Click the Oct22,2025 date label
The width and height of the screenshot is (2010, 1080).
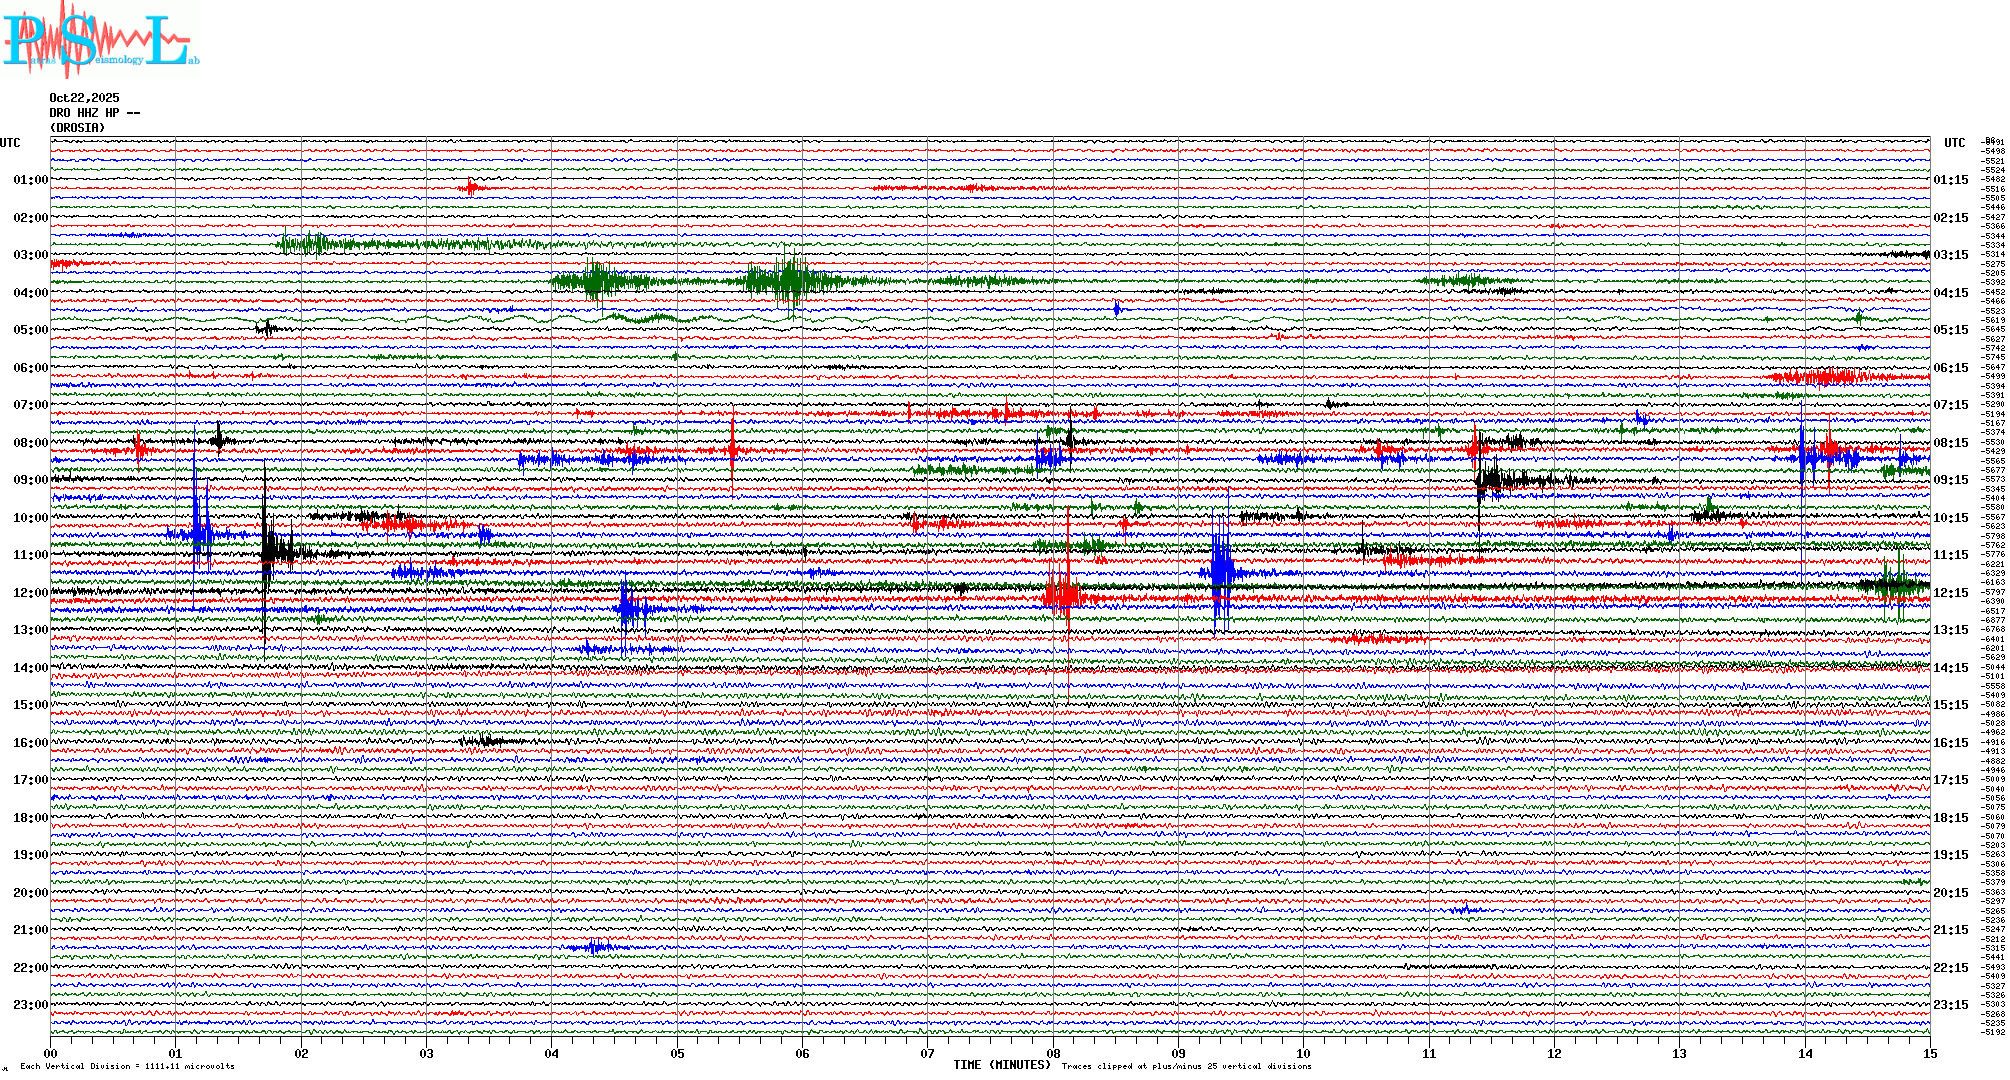84,98
